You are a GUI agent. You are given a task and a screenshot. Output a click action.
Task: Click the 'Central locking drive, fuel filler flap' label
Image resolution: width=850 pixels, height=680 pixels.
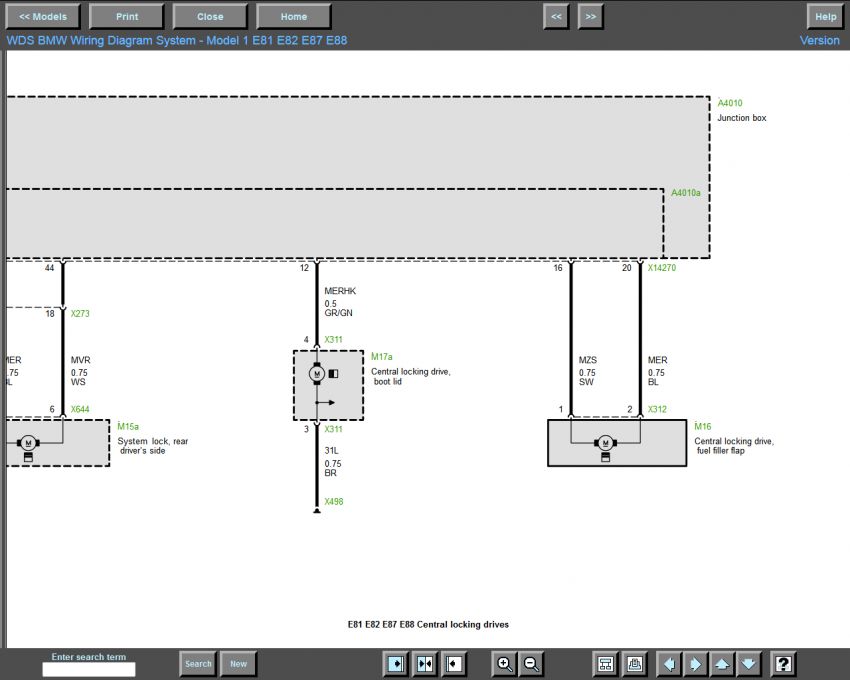tap(734, 446)
